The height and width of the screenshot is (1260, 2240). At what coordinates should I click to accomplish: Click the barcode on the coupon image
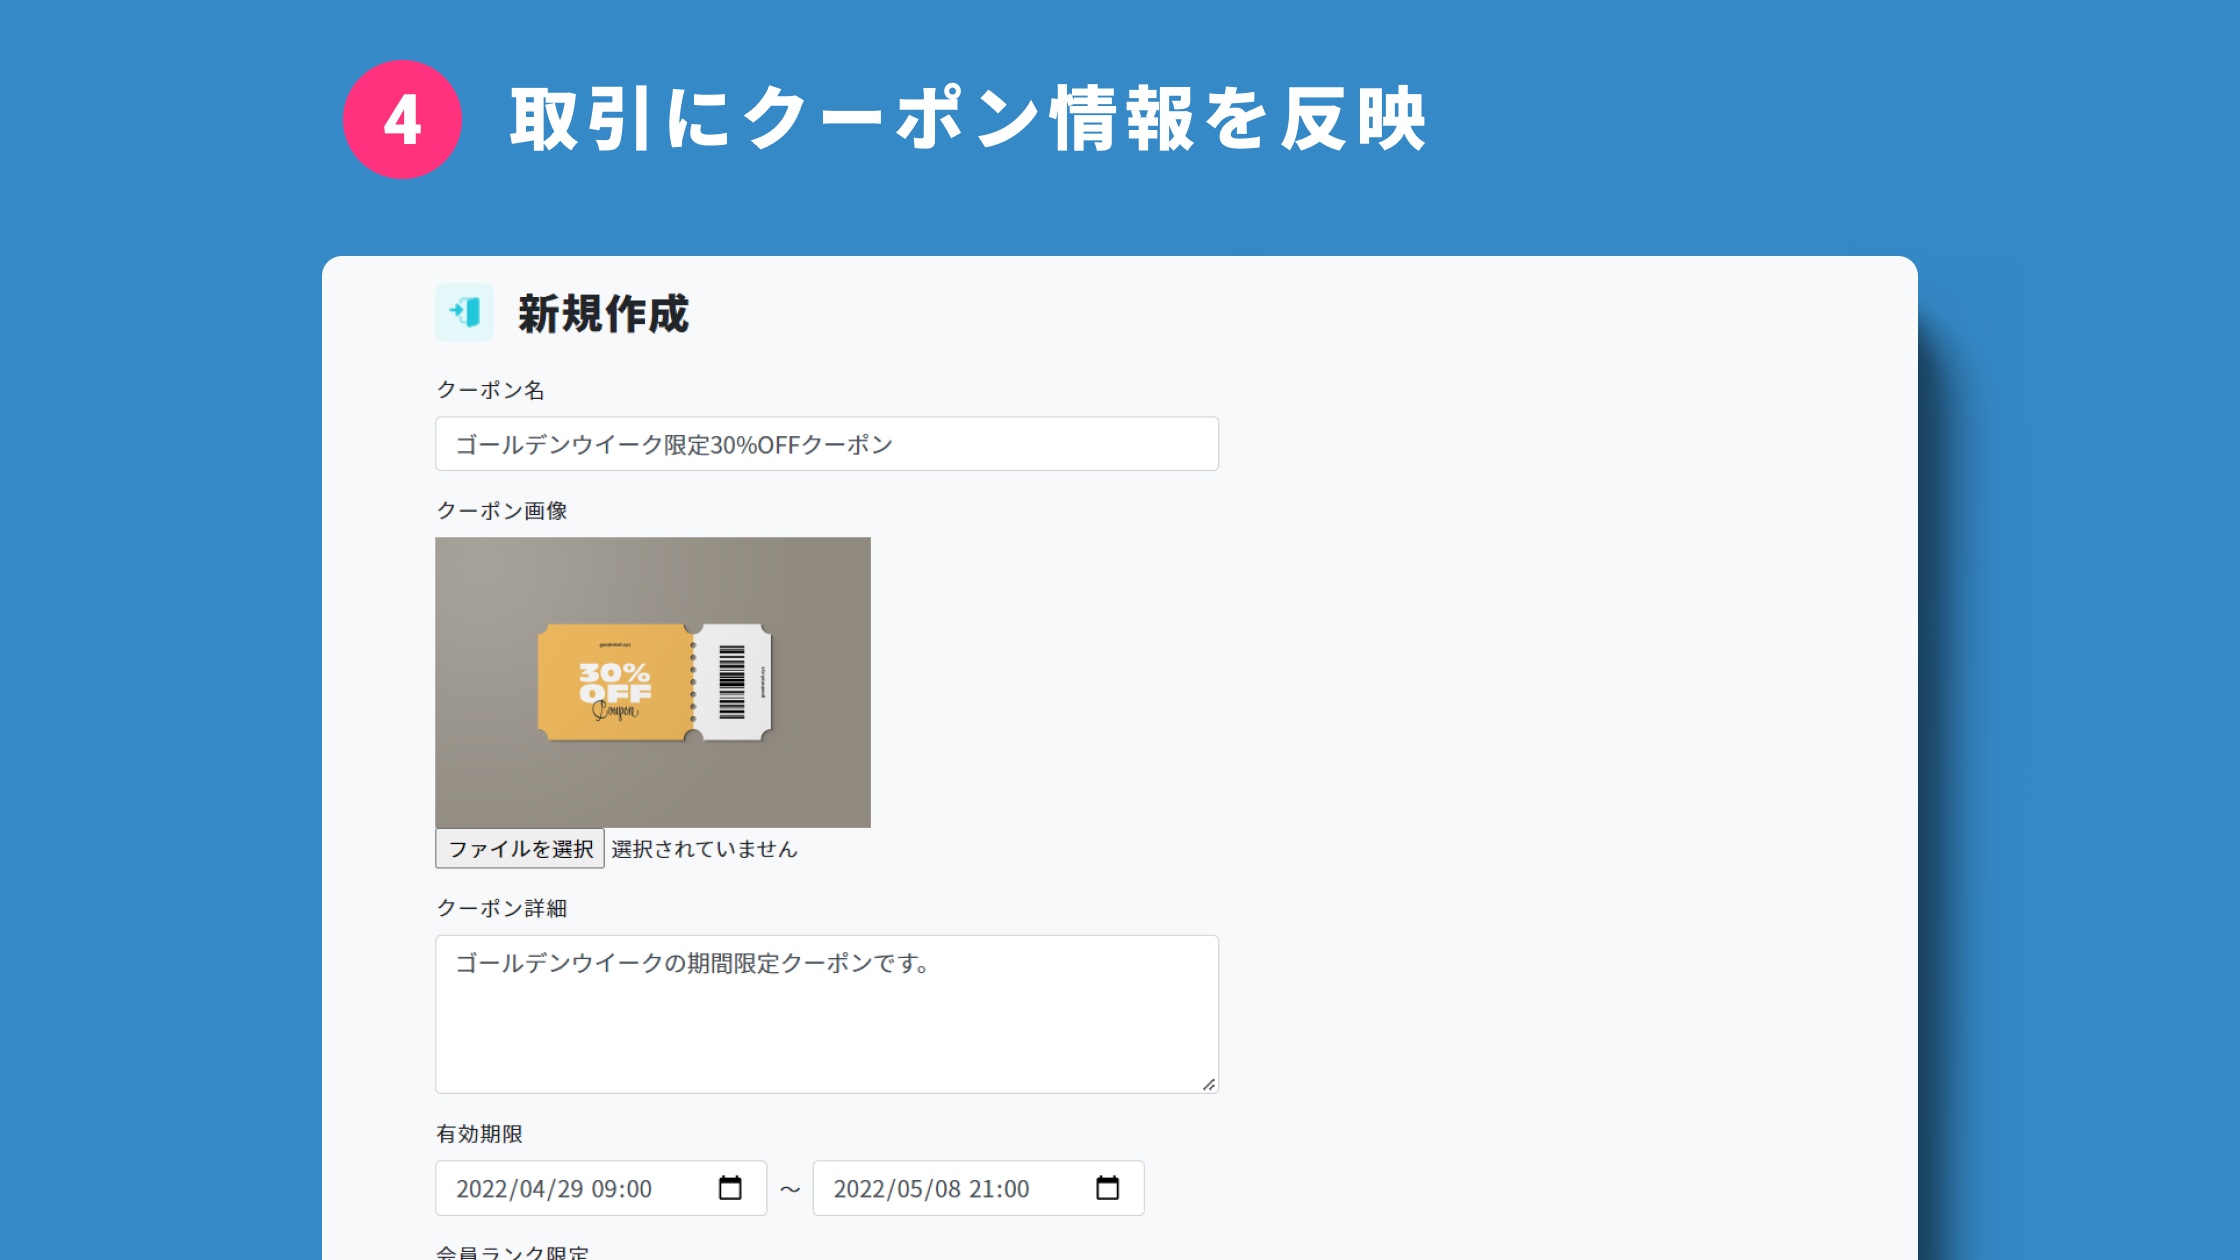[732, 682]
